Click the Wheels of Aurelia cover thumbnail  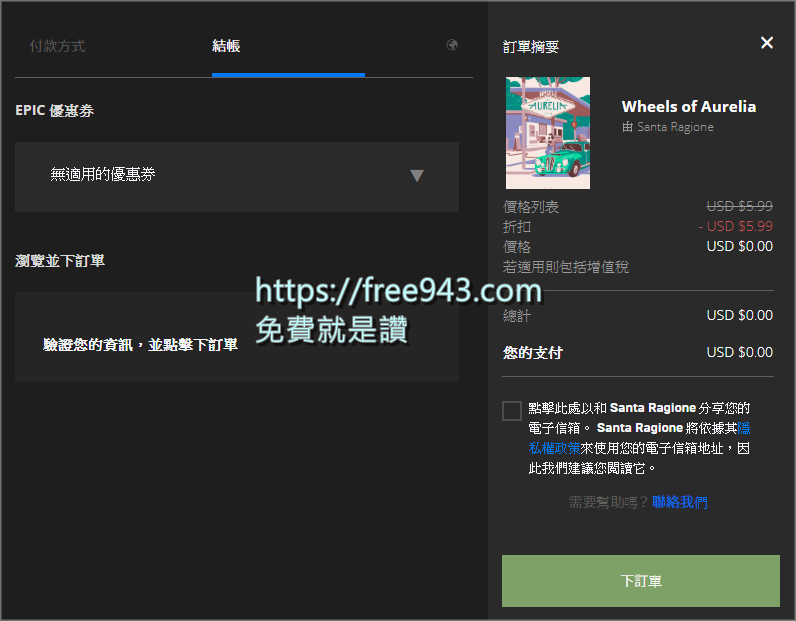click(547, 133)
